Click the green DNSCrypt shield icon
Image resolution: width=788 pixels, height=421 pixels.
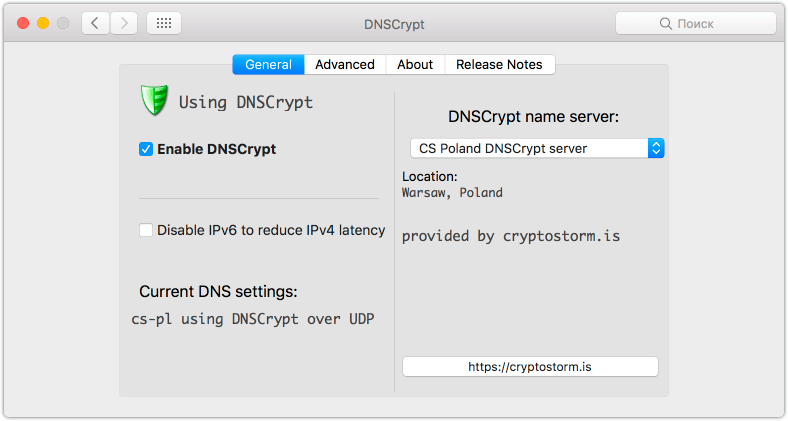click(154, 100)
